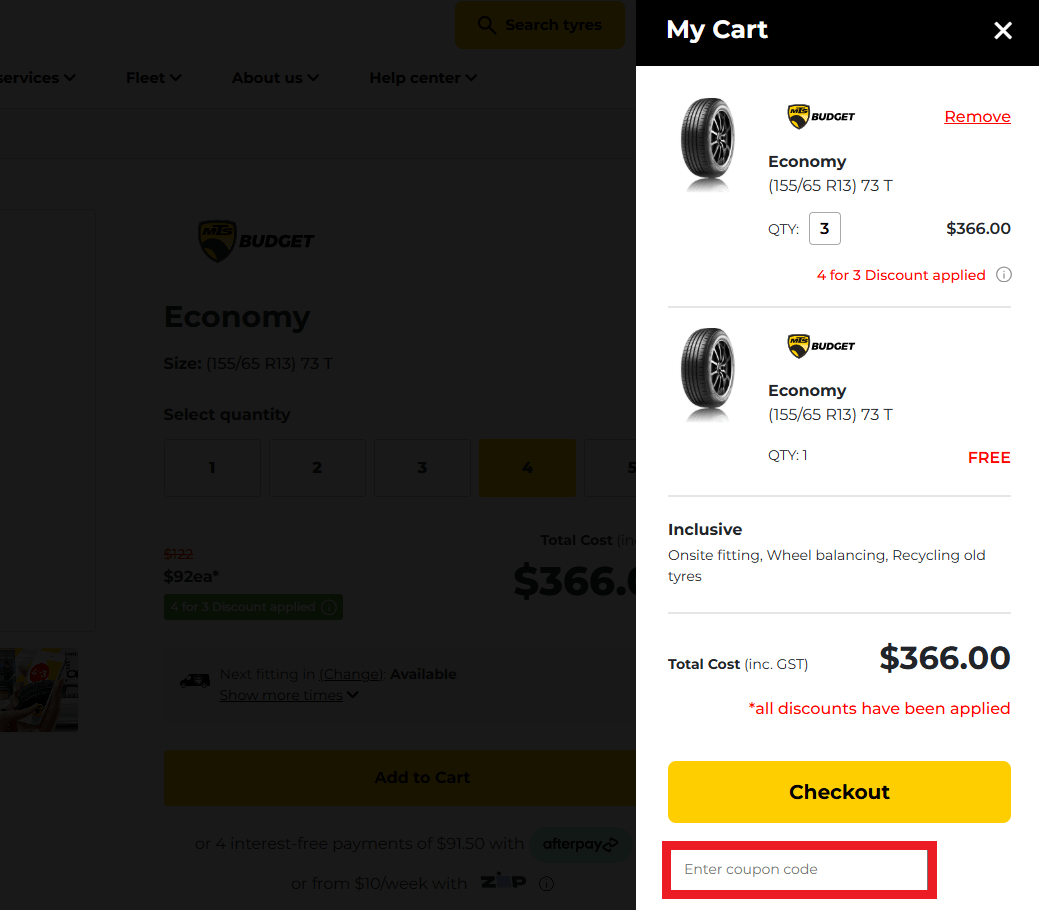Click the Afterpay payment logo
1039x910 pixels.
click(581, 844)
